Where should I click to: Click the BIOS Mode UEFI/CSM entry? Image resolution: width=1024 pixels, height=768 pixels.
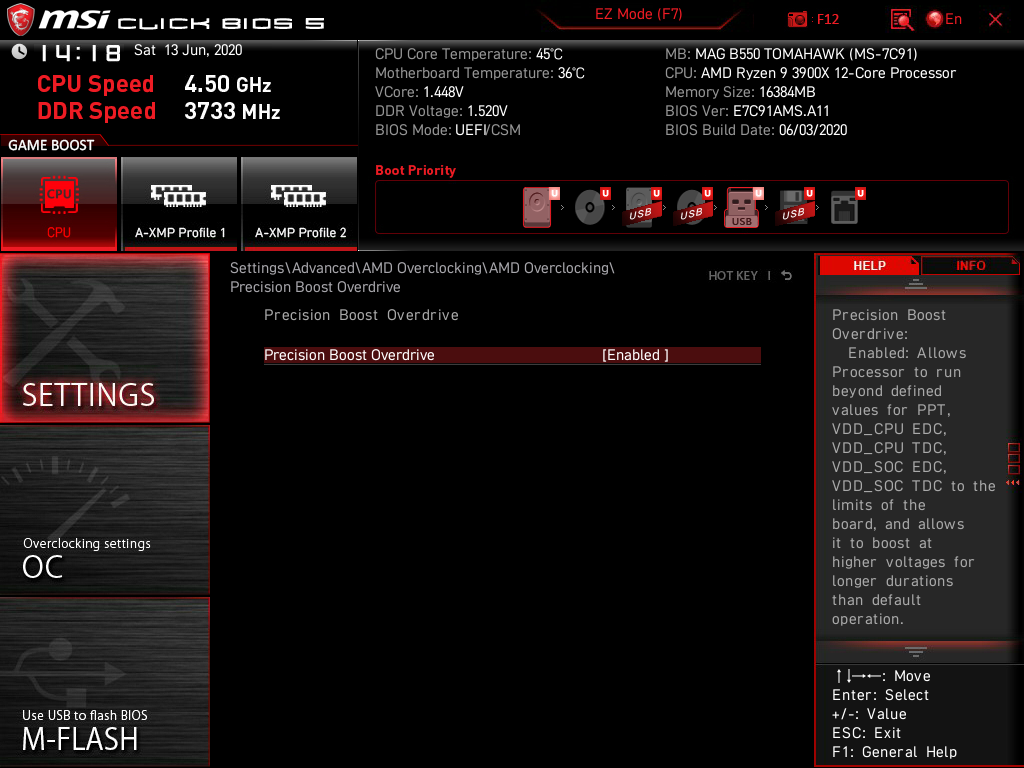447,130
